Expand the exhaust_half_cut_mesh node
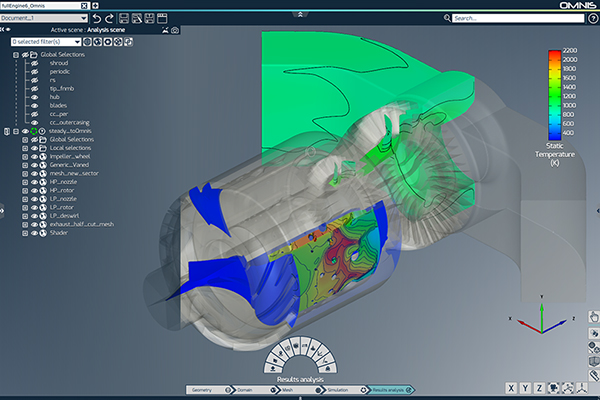Screen dimensions: 600x400 pyautogui.click(x=25, y=224)
